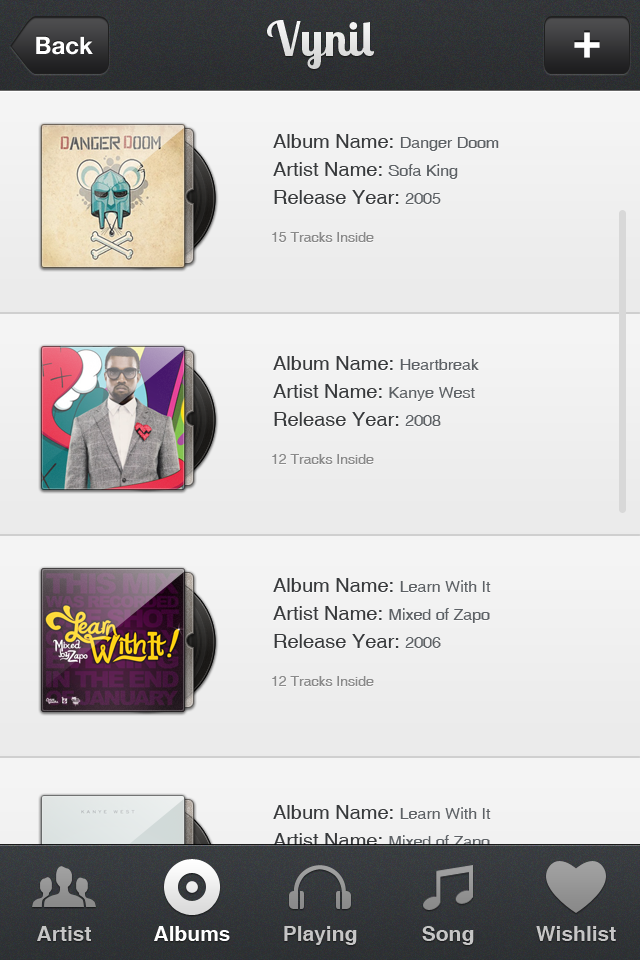Open the Playing headphones icon
640x960 pixels.
(320, 887)
